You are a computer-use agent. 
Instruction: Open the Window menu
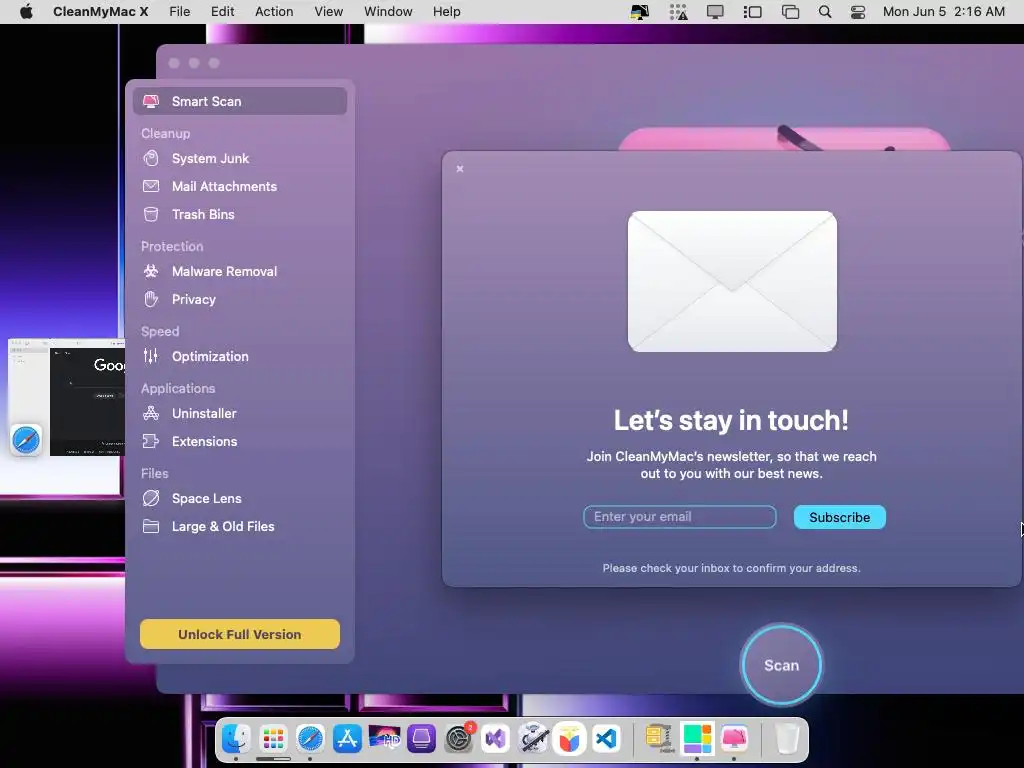coord(388,12)
